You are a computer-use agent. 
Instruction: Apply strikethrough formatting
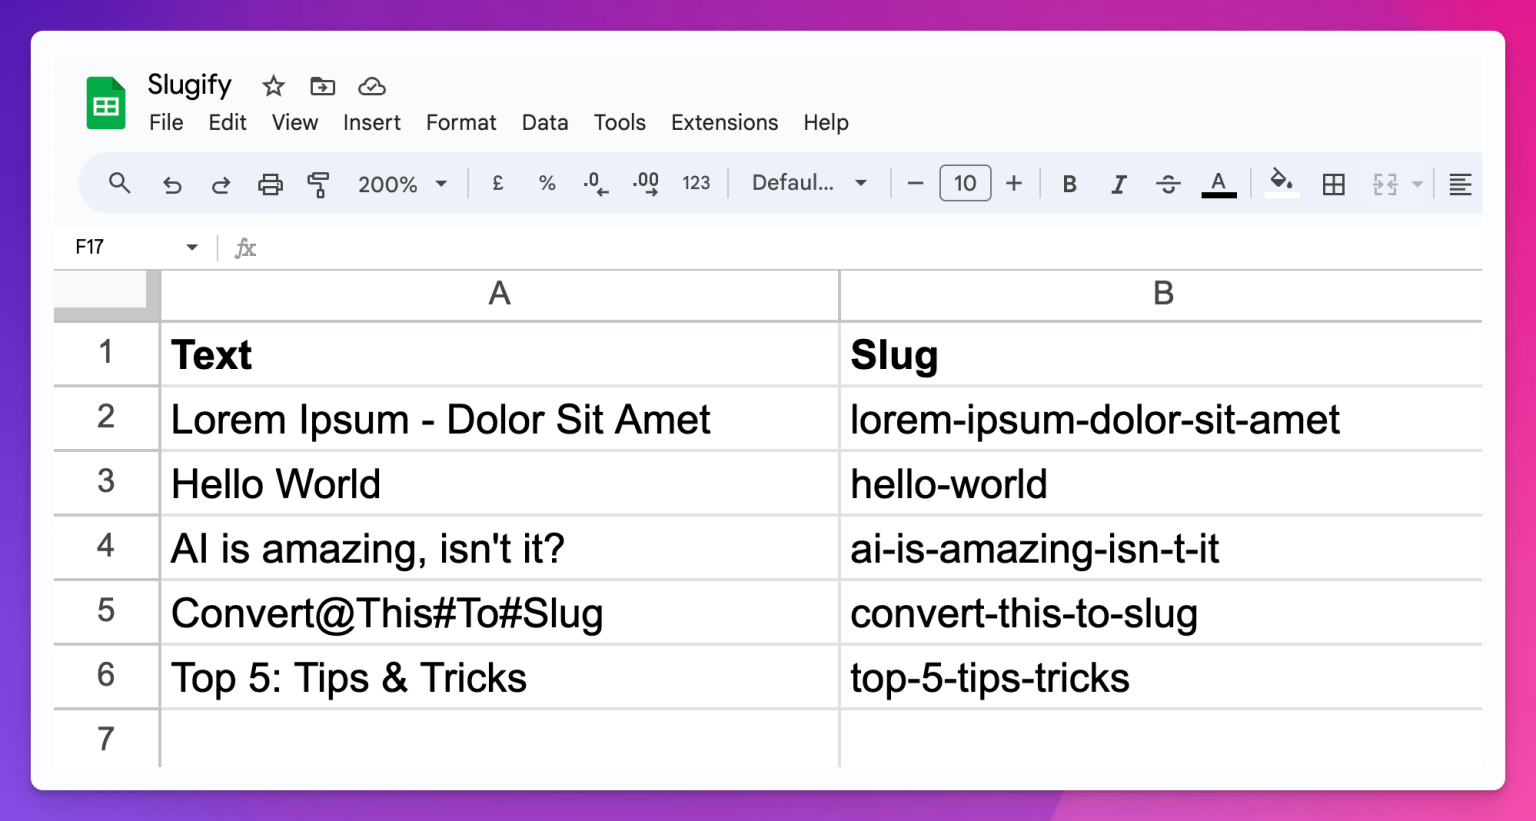[x=1167, y=184]
